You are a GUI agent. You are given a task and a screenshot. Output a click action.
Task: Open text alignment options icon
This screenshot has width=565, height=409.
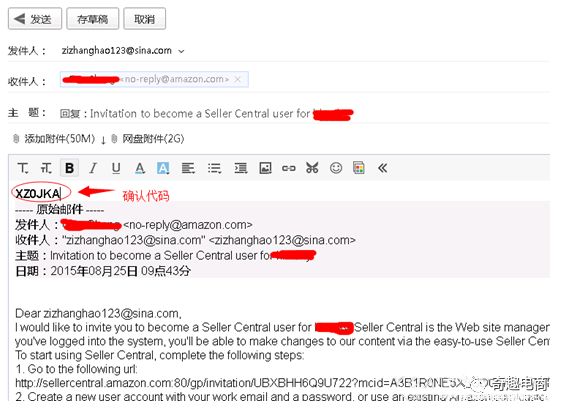tap(188, 168)
